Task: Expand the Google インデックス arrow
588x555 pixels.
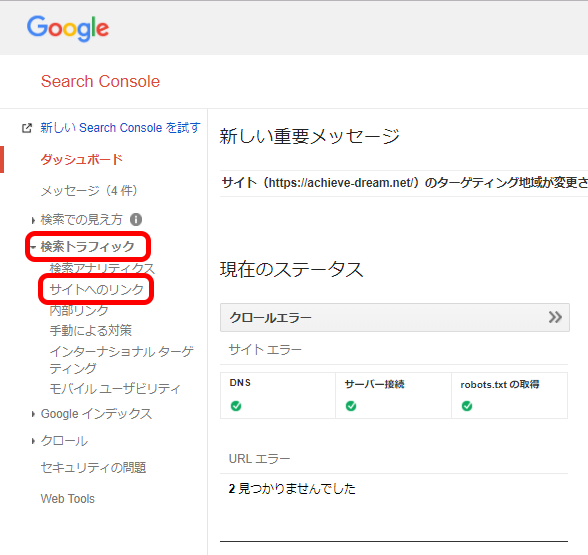Action: click(33, 414)
